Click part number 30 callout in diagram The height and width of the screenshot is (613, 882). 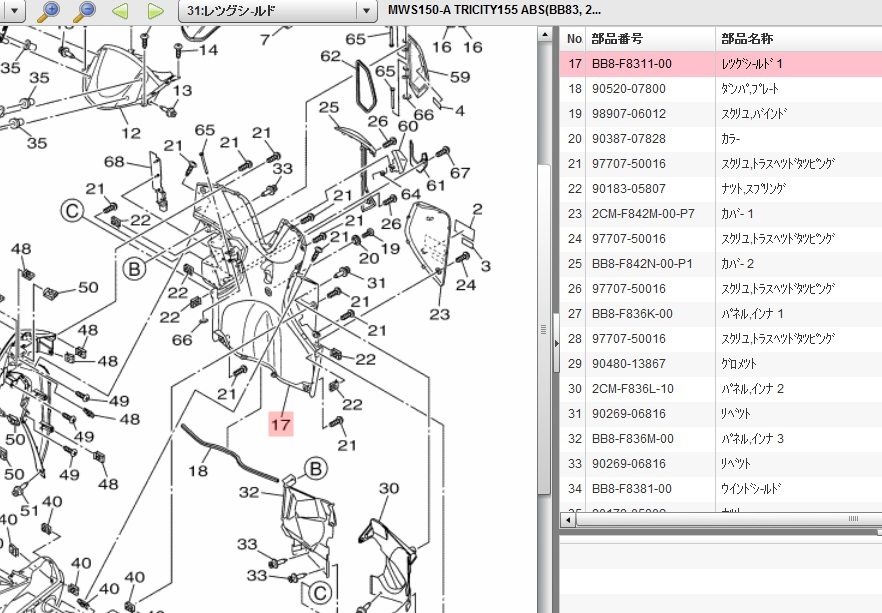[389, 489]
